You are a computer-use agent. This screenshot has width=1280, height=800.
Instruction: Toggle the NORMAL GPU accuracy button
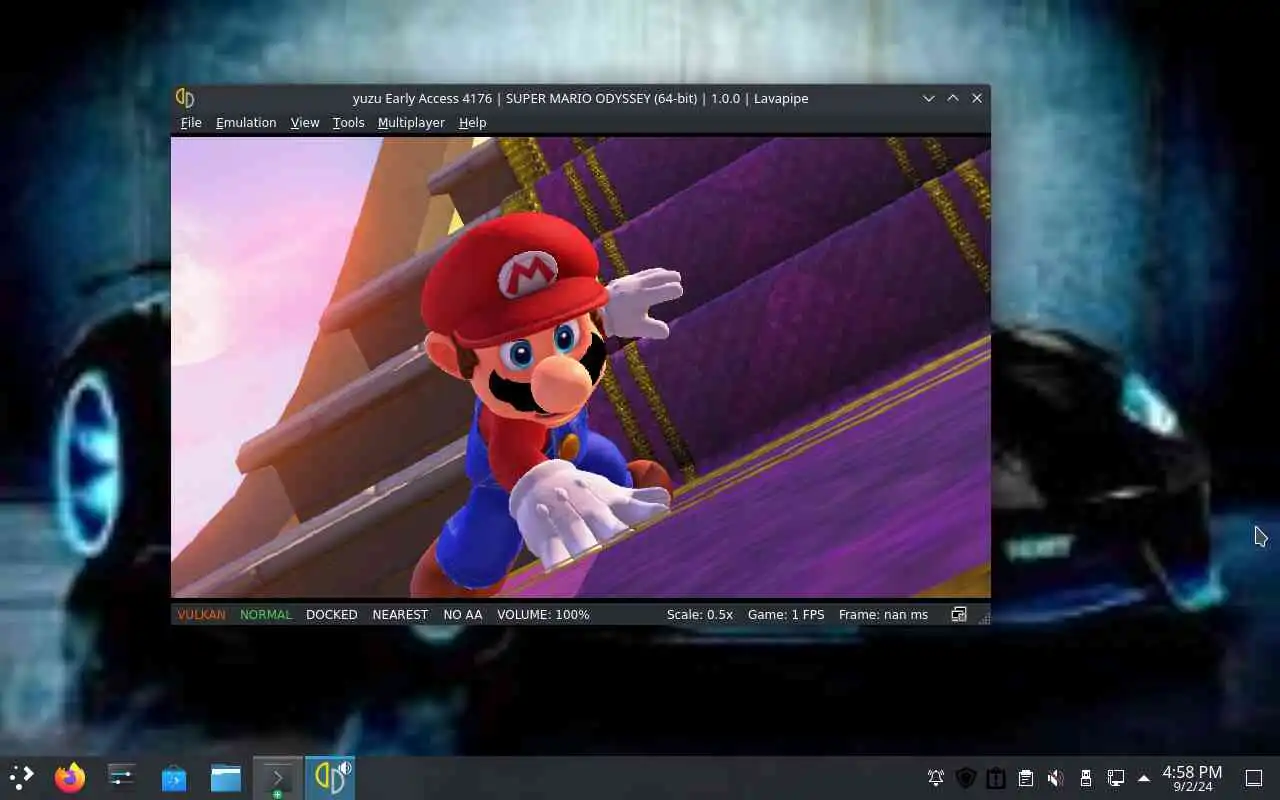(266, 614)
